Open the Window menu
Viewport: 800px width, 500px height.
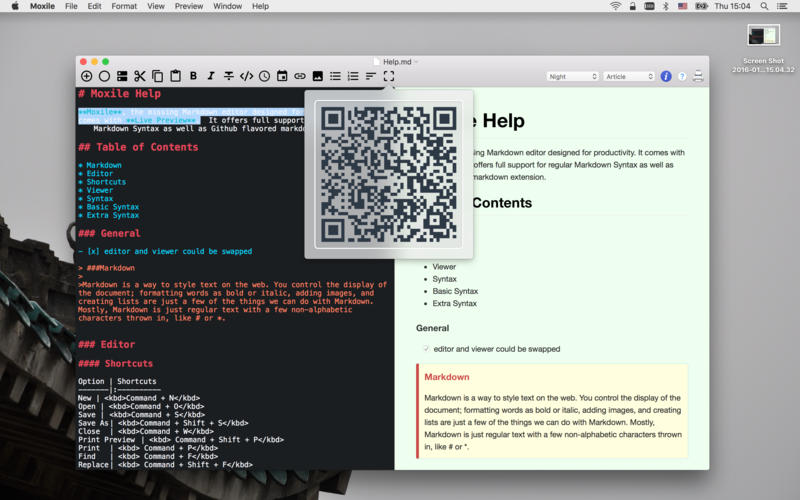point(228,6)
